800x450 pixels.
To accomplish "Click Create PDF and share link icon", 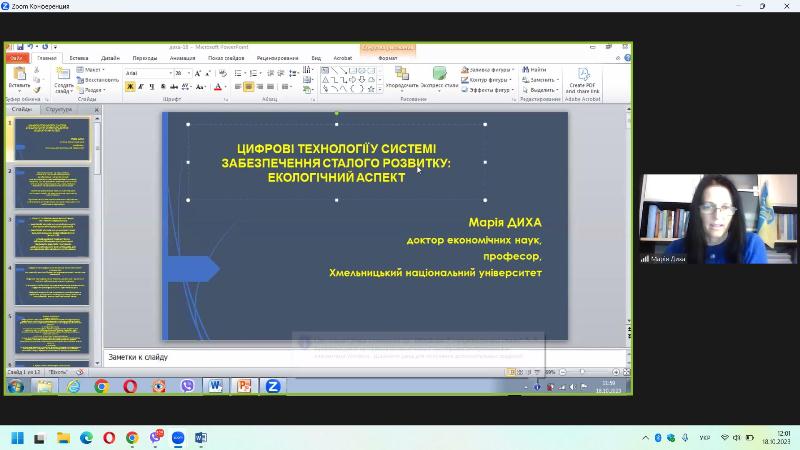I will pyautogui.click(x=583, y=76).
